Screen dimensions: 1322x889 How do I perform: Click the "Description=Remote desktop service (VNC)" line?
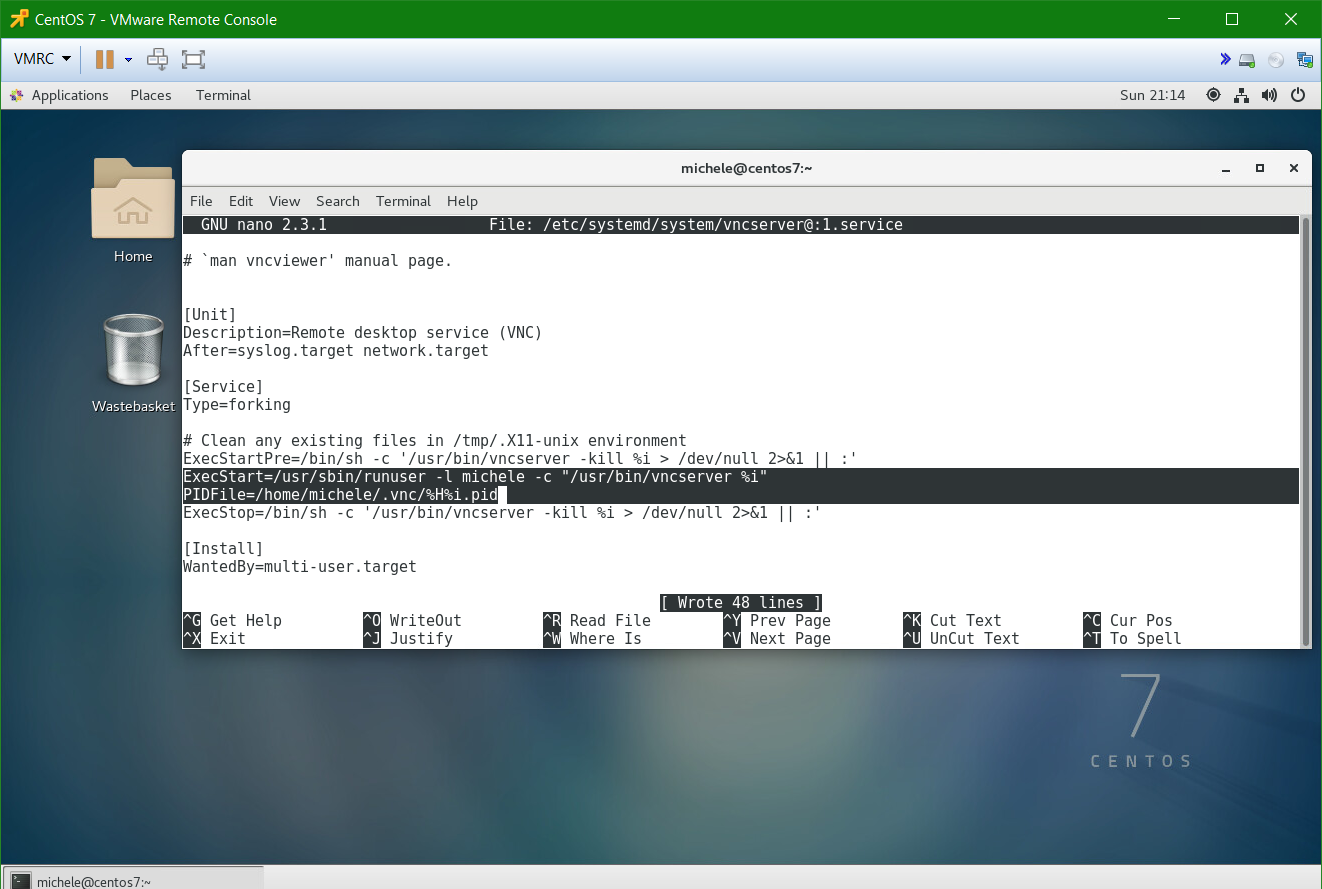pyautogui.click(x=364, y=333)
